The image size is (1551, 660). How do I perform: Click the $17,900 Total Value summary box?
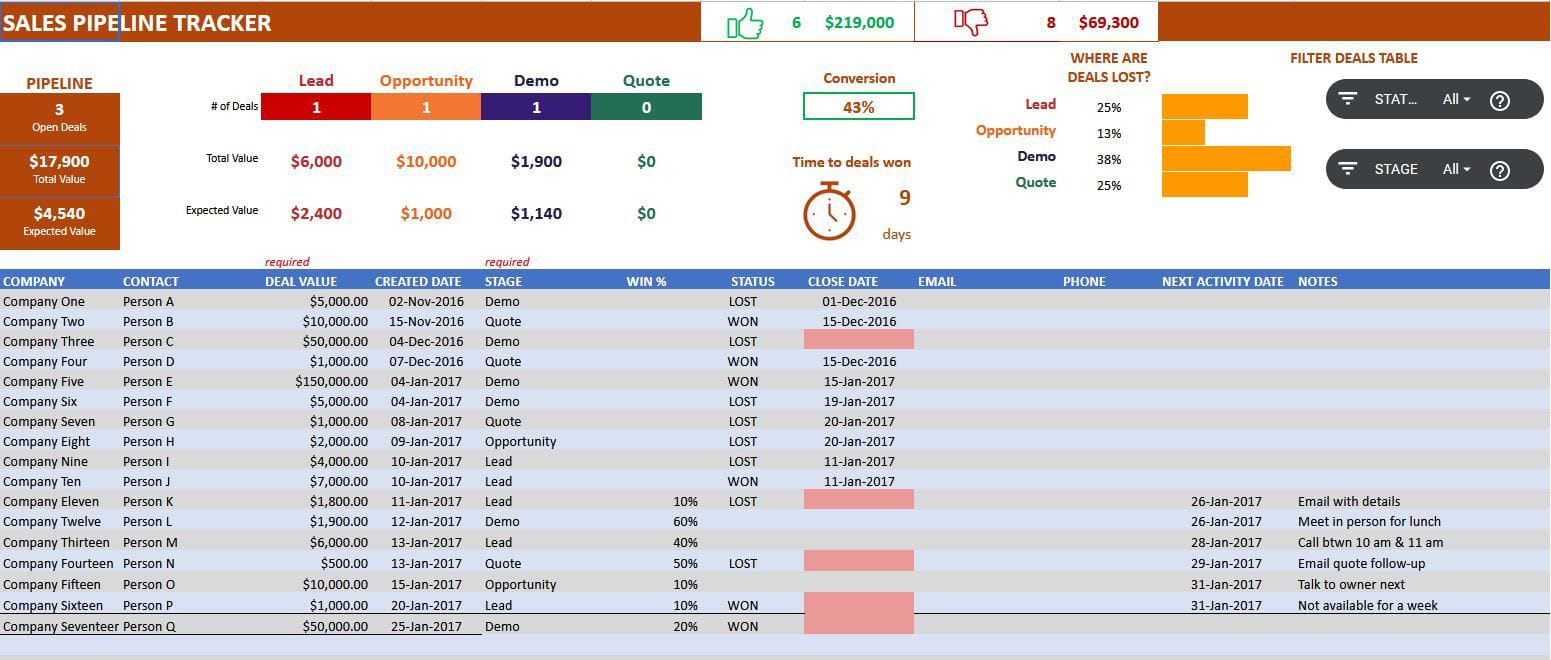pos(60,168)
